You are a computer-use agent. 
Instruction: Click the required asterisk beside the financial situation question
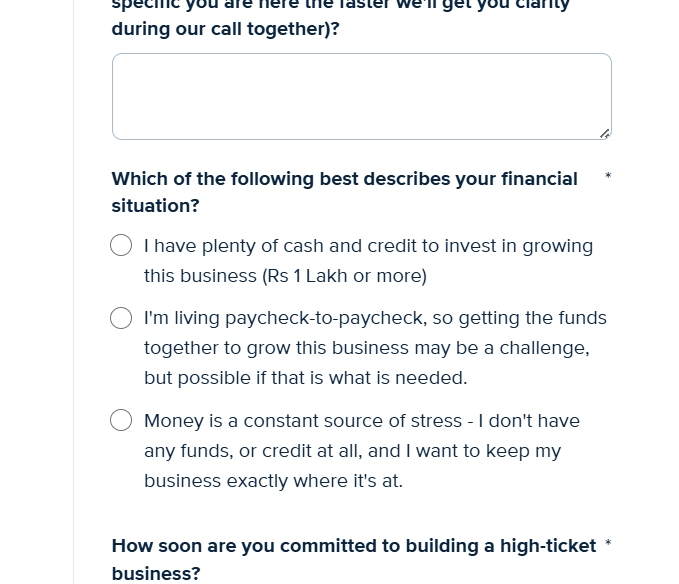[x=608, y=176]
